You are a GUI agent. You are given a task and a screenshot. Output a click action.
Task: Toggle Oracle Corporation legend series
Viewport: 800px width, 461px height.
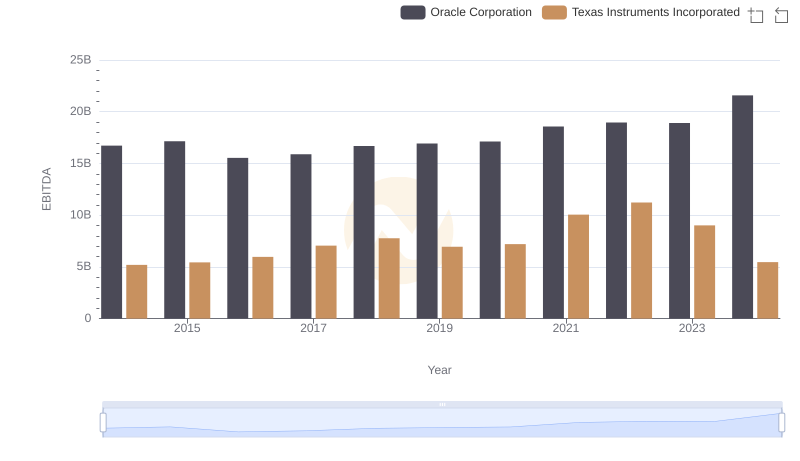click(x=466, y=12)
